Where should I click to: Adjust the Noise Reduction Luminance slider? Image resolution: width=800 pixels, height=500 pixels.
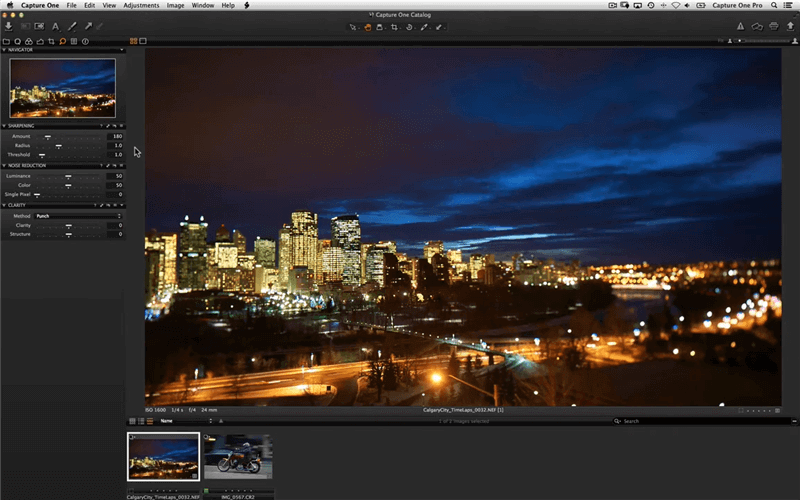point(68,176)
